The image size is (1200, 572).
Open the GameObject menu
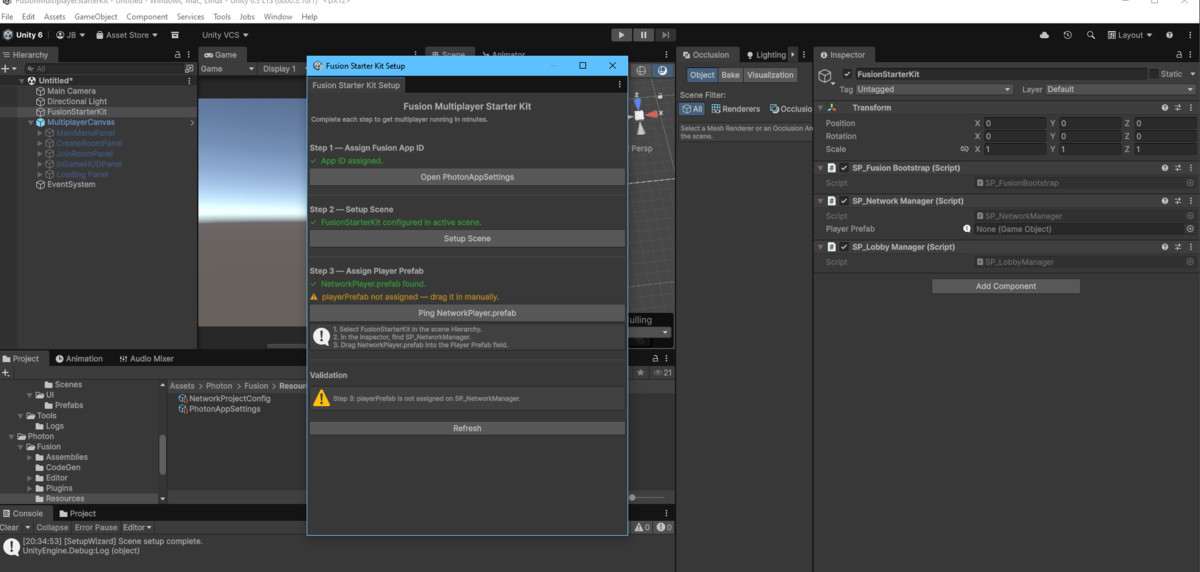[x=96, y=17]
